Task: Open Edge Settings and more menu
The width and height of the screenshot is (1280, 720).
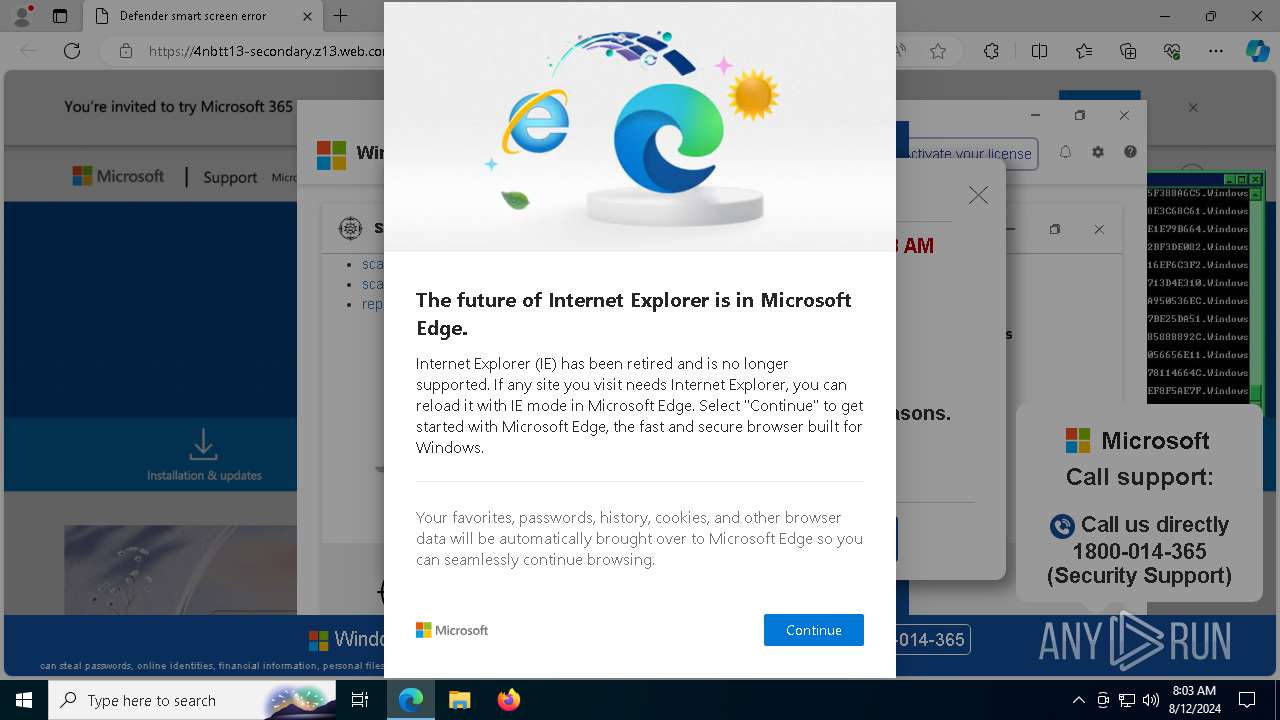Action: tap(1216, 51)
